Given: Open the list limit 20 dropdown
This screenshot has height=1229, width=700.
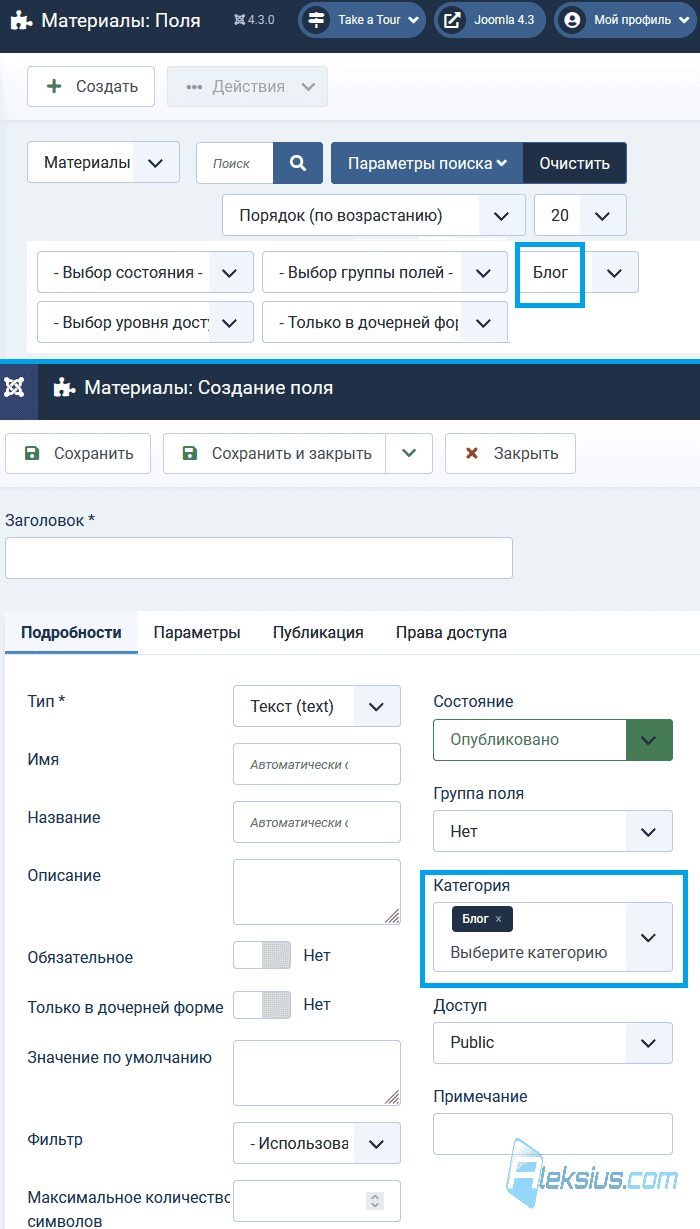Looking at the screenshot, I should point(580,215).
